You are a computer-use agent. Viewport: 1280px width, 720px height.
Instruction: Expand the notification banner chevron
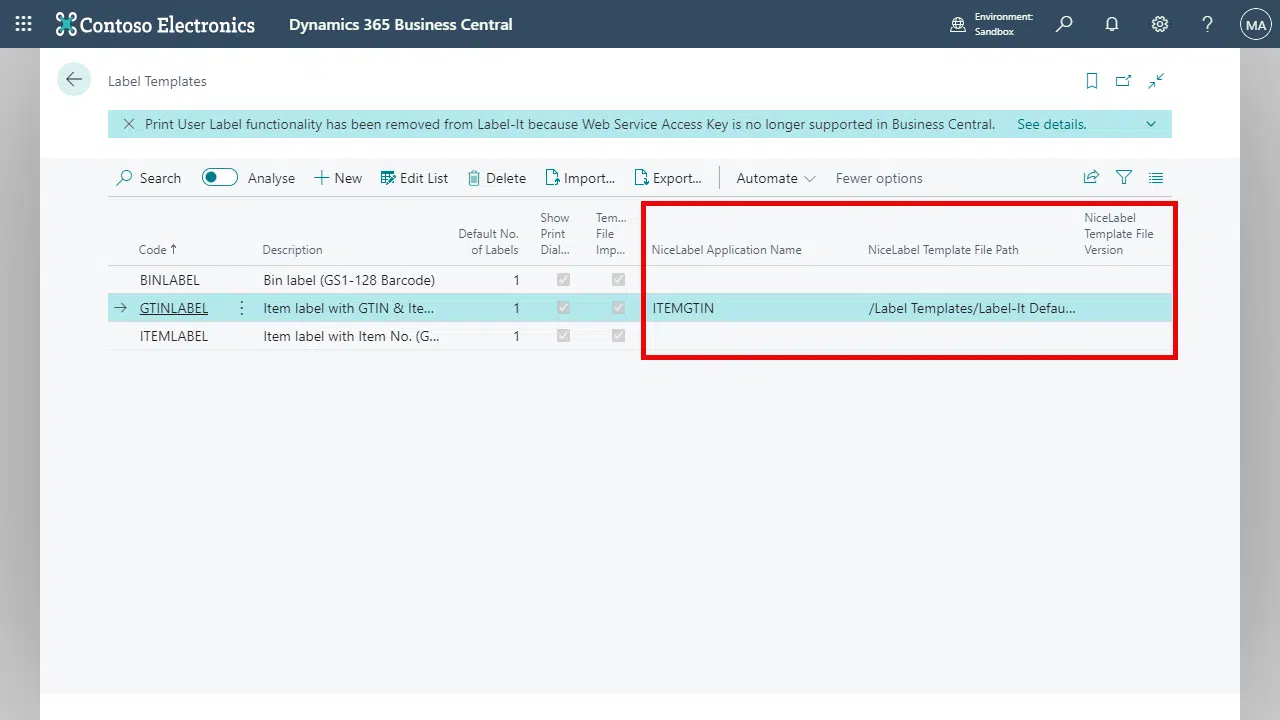pyautogui.click(x=1151, y=125)
